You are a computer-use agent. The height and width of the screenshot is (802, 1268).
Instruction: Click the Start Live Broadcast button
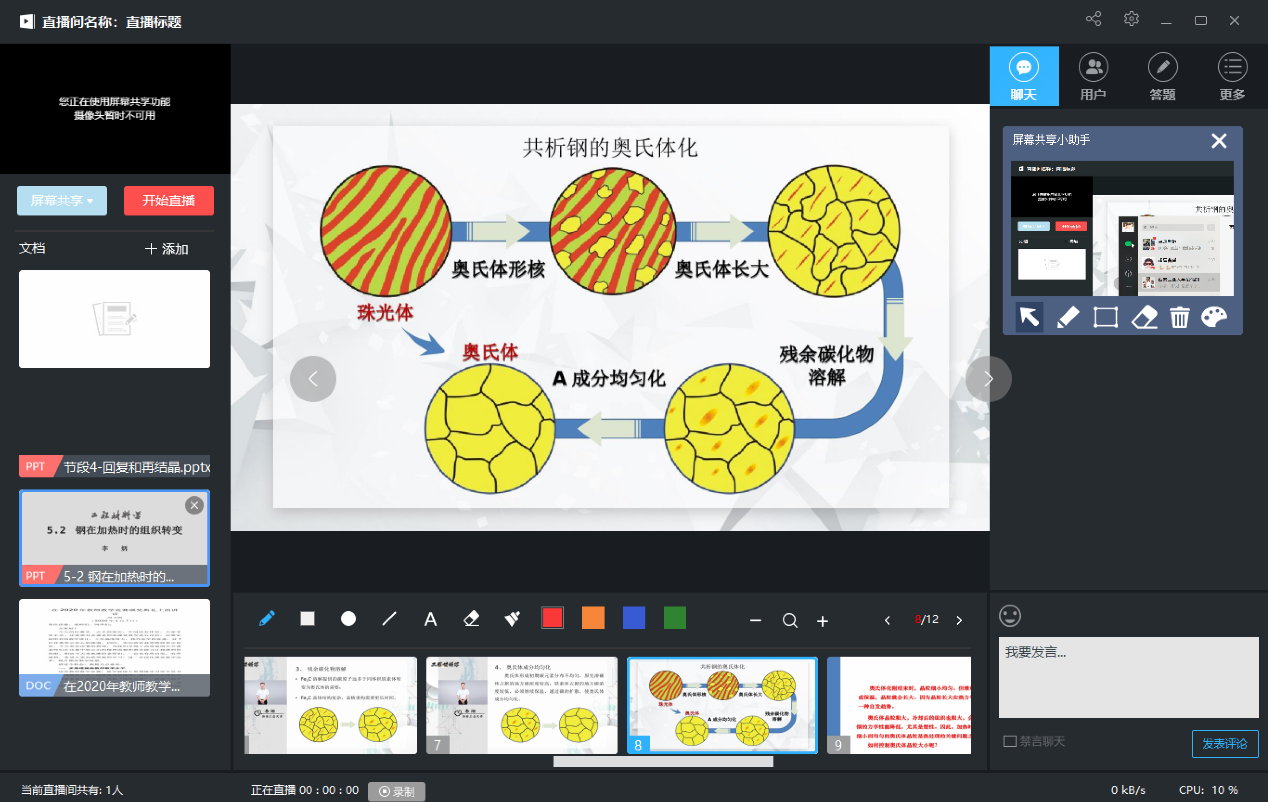(169, 201)
